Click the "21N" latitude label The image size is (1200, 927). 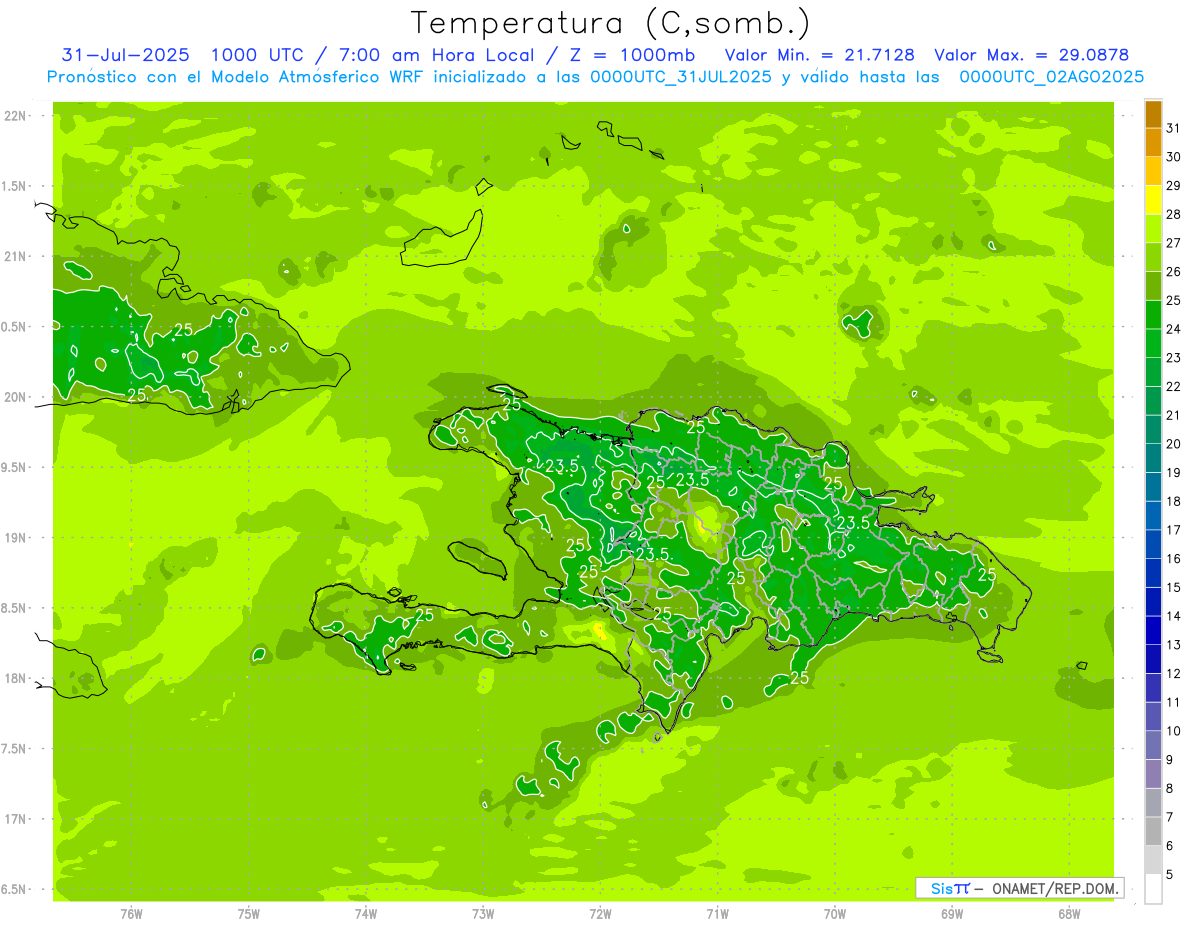(15, 256)
